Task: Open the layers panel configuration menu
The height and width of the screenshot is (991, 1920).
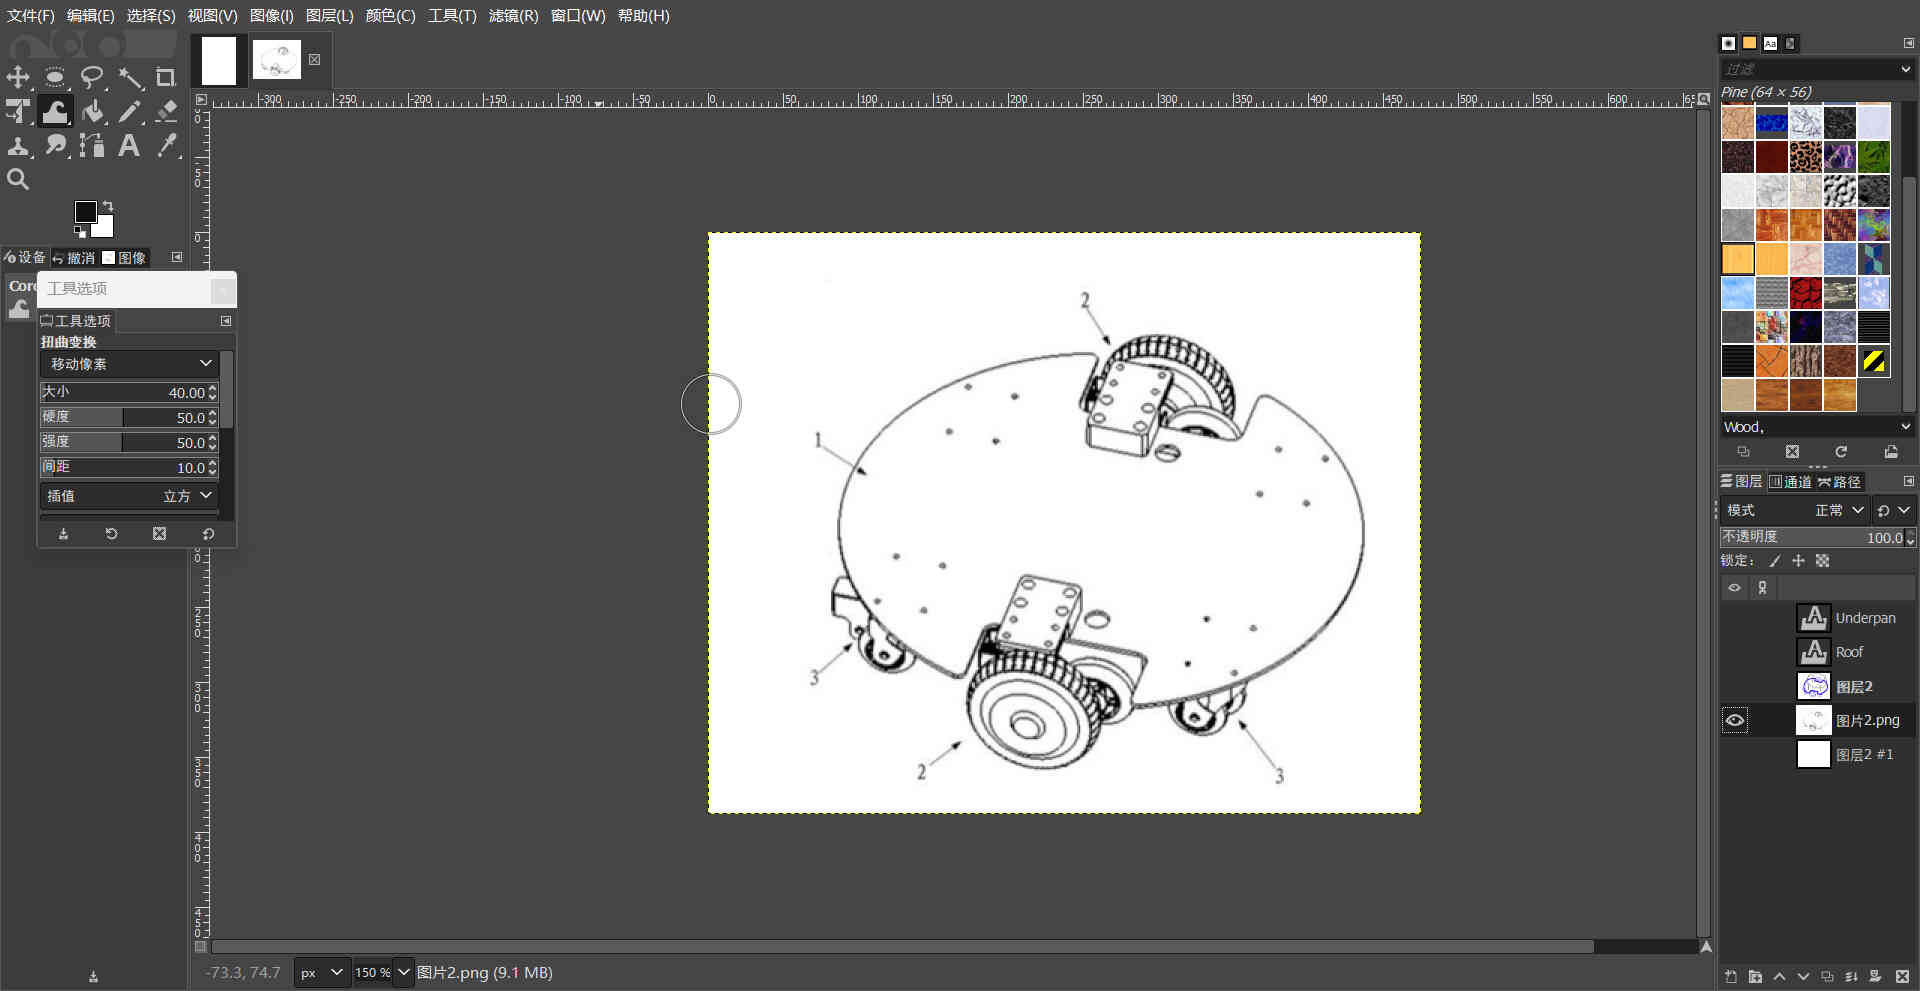Action: click(1908, 481)
